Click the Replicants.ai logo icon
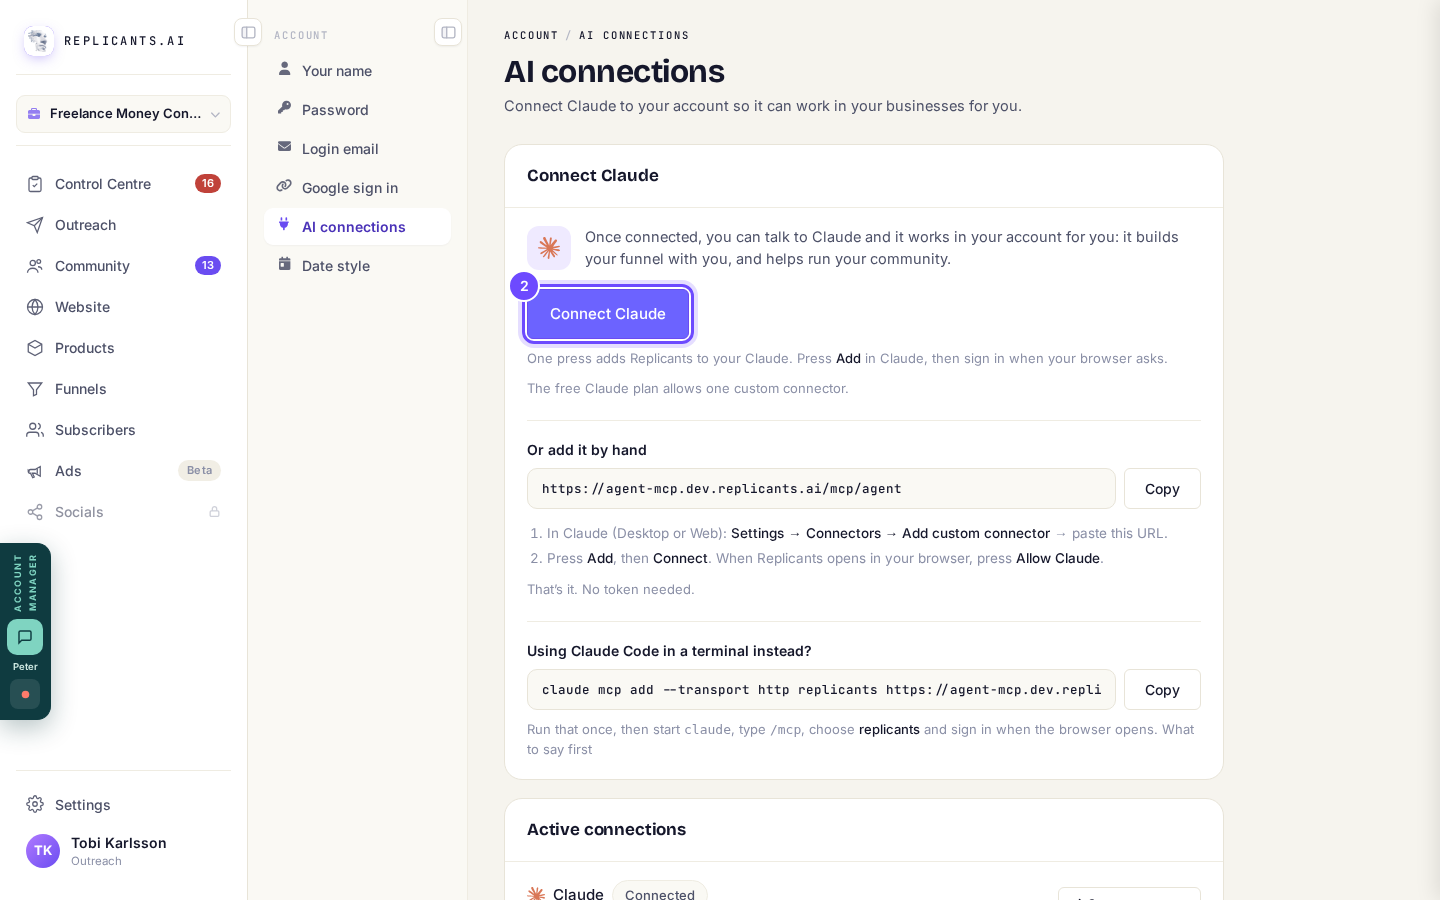The height and width of the screenshot is (900, 1440). 39,41
